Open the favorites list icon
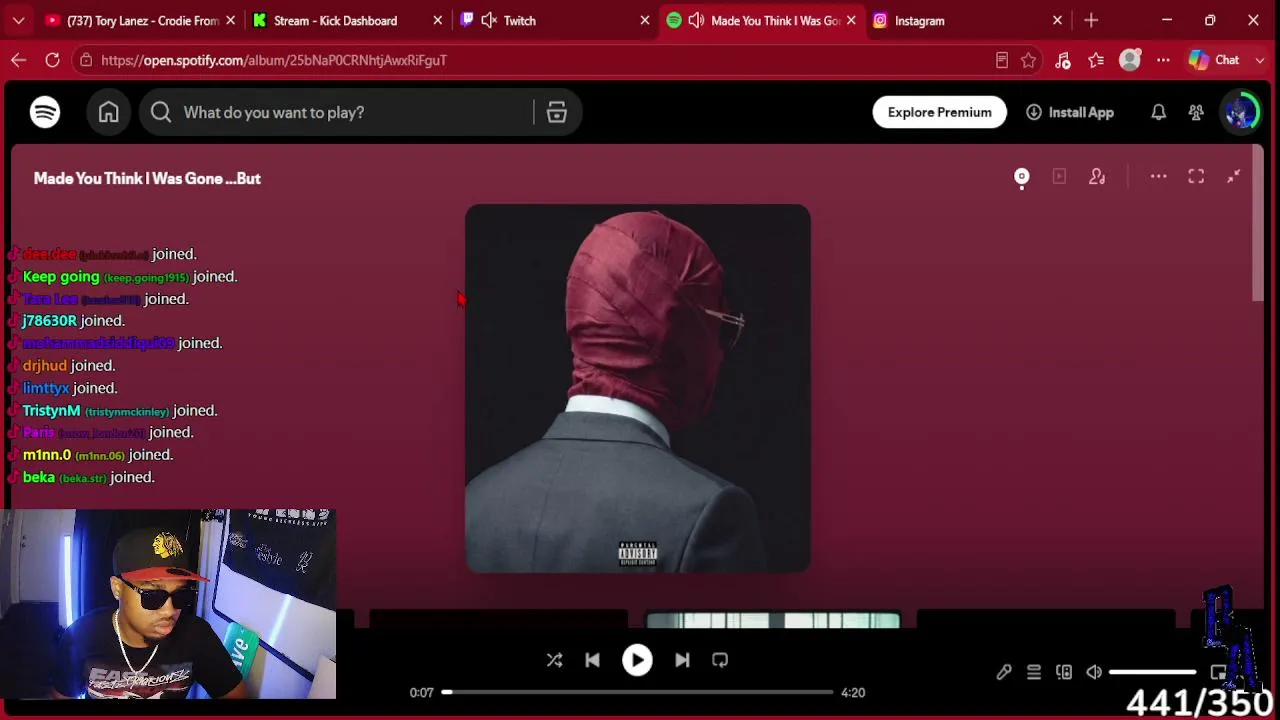 click(x=1096, y=60)
